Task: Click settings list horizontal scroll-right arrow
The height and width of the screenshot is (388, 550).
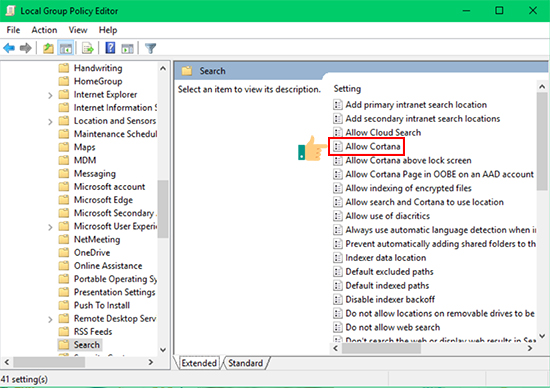Action: pyautogui.click(x=530, y=348)
